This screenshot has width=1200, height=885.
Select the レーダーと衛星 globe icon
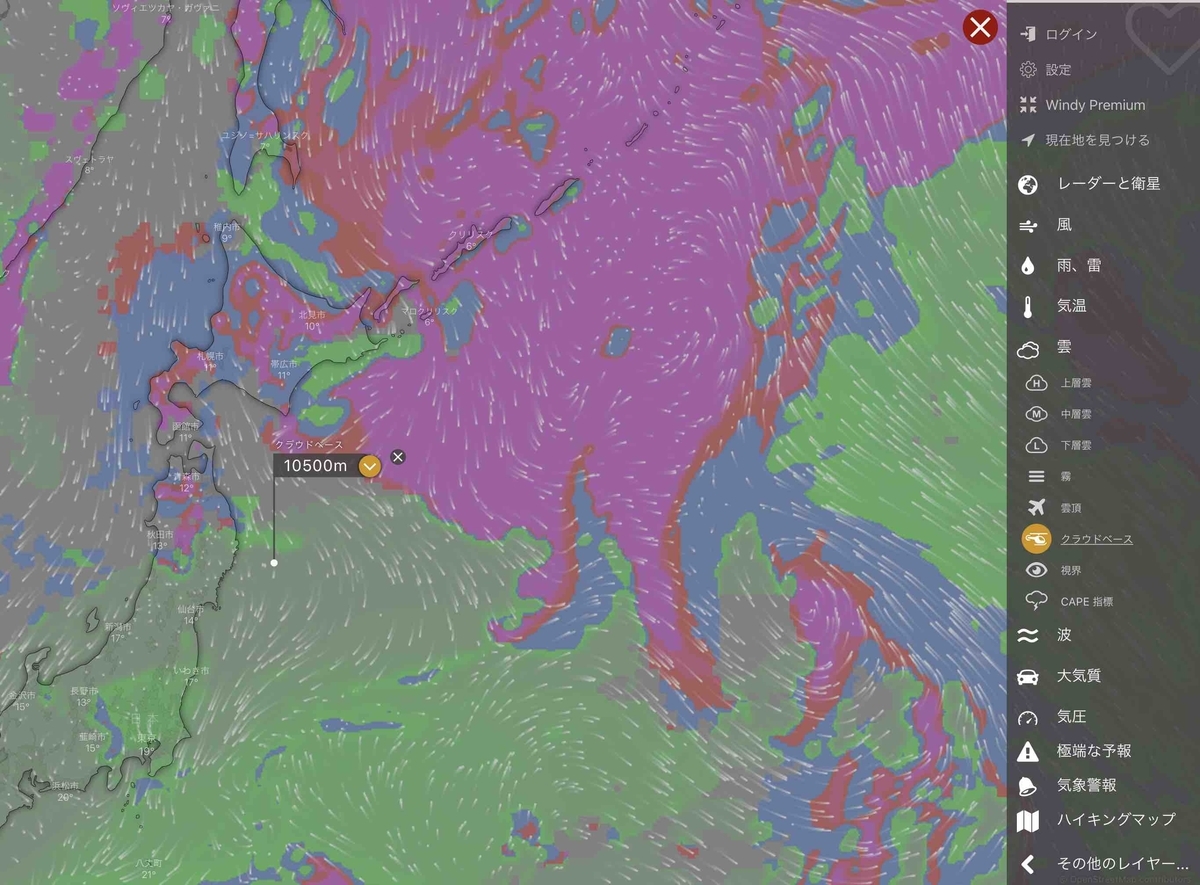[x=1028, y=184]
